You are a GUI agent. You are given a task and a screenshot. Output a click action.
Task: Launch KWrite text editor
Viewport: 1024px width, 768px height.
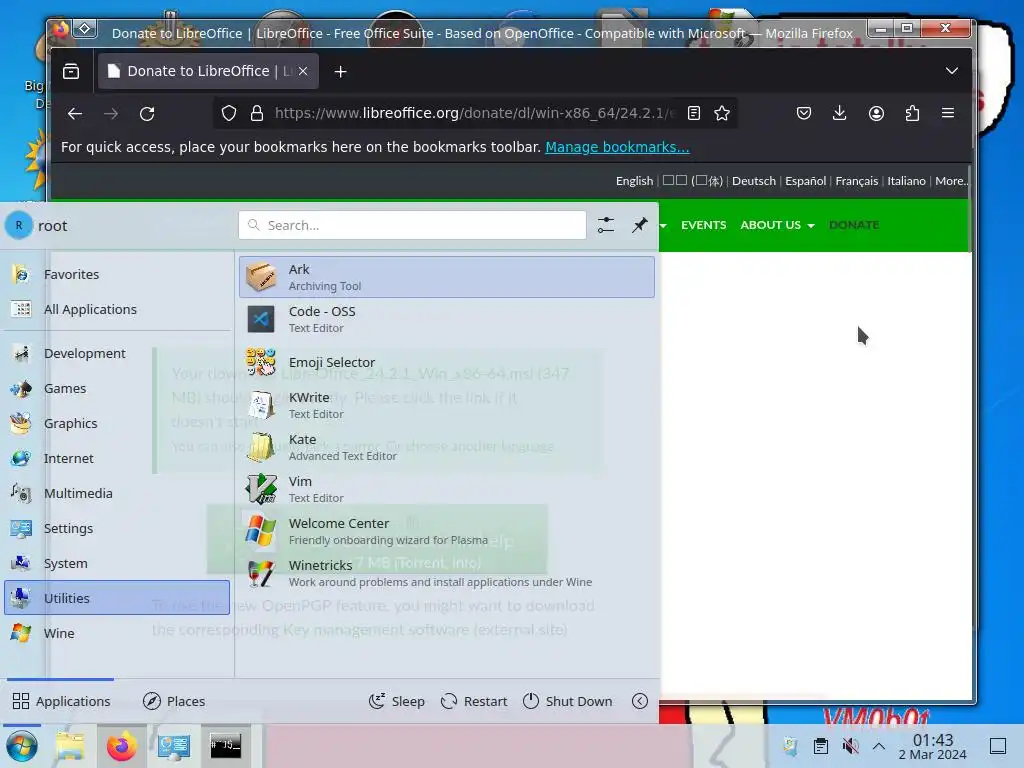coord(447,405)
